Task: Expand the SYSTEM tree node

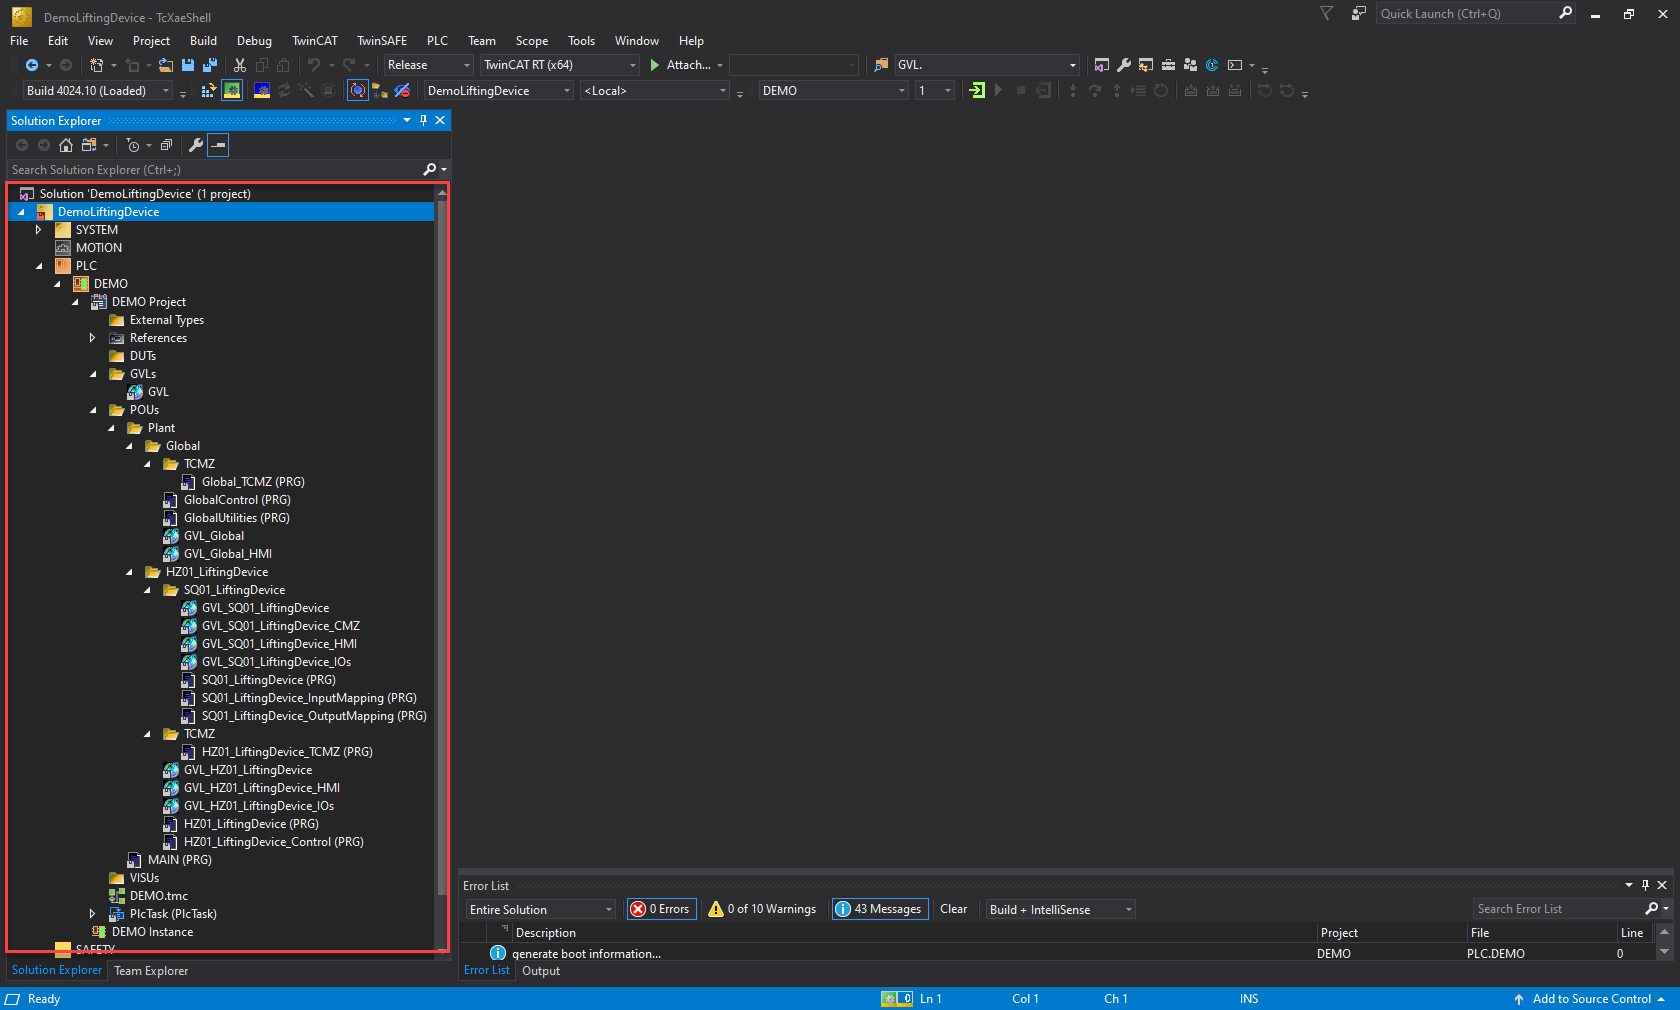Action: 39,230
